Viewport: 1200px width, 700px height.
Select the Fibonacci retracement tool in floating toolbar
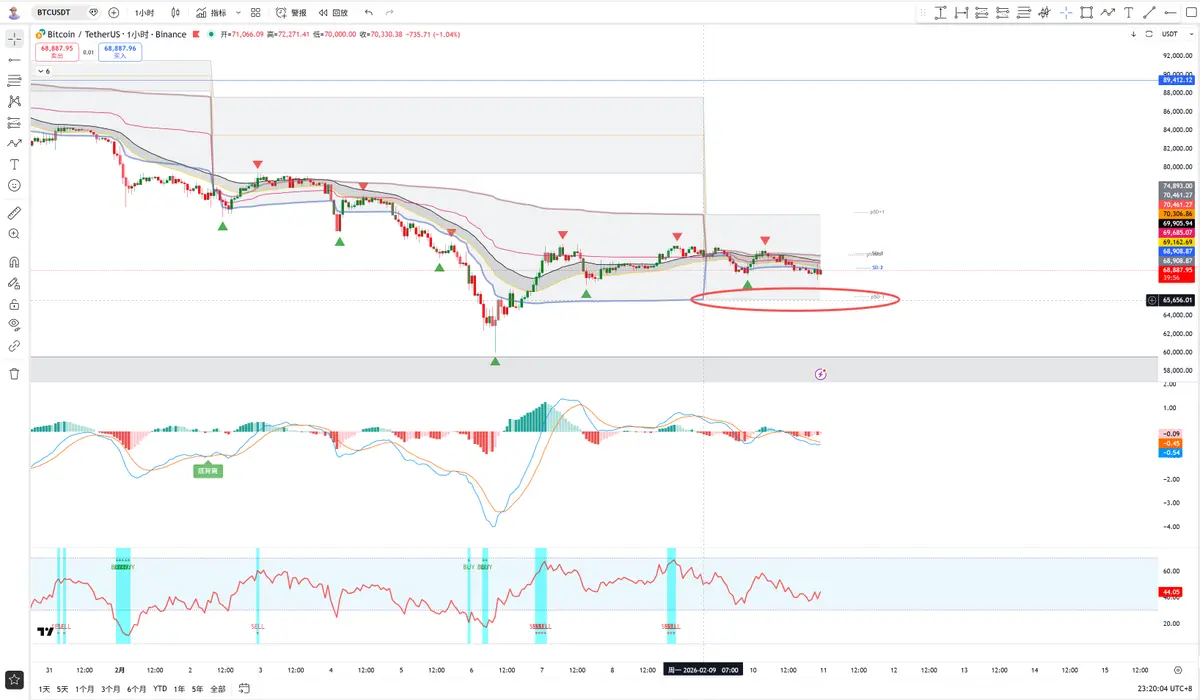[x=1023, y=12]
